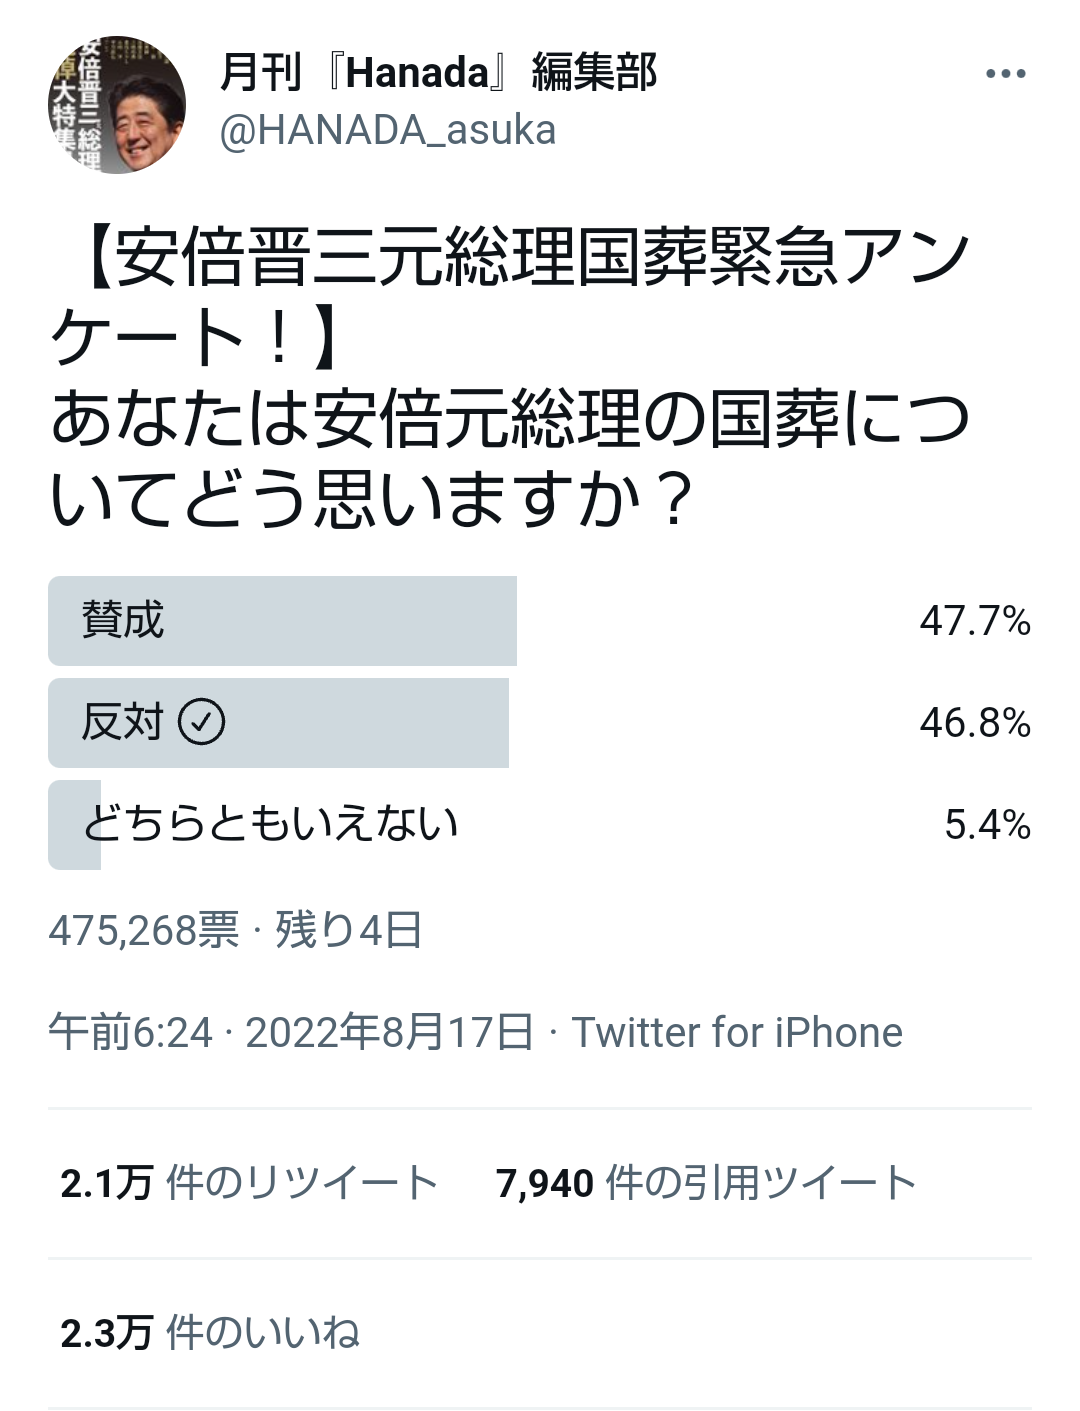Image resolution: width=1080 pixels, height=1411 pixels.
Task: Tap the 475,268票 vote count
Action: (x=144, y=931)
